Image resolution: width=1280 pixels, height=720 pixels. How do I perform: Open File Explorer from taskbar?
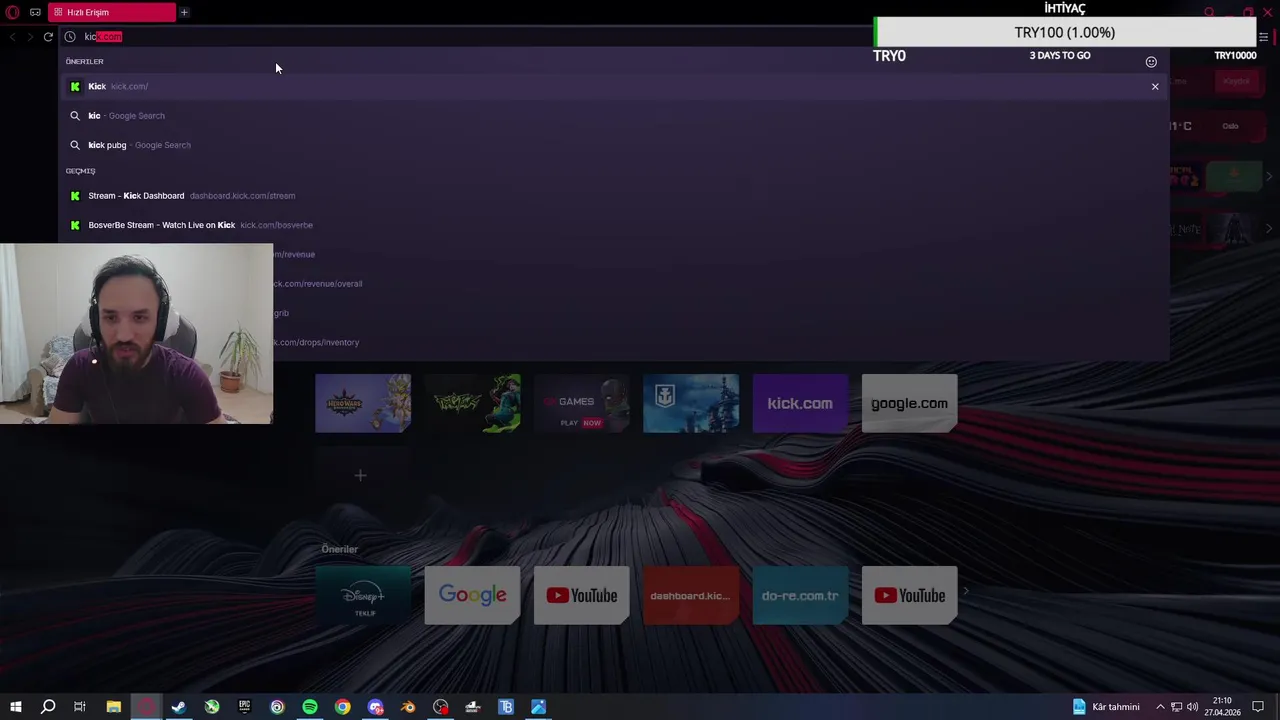tap(114, 707)
